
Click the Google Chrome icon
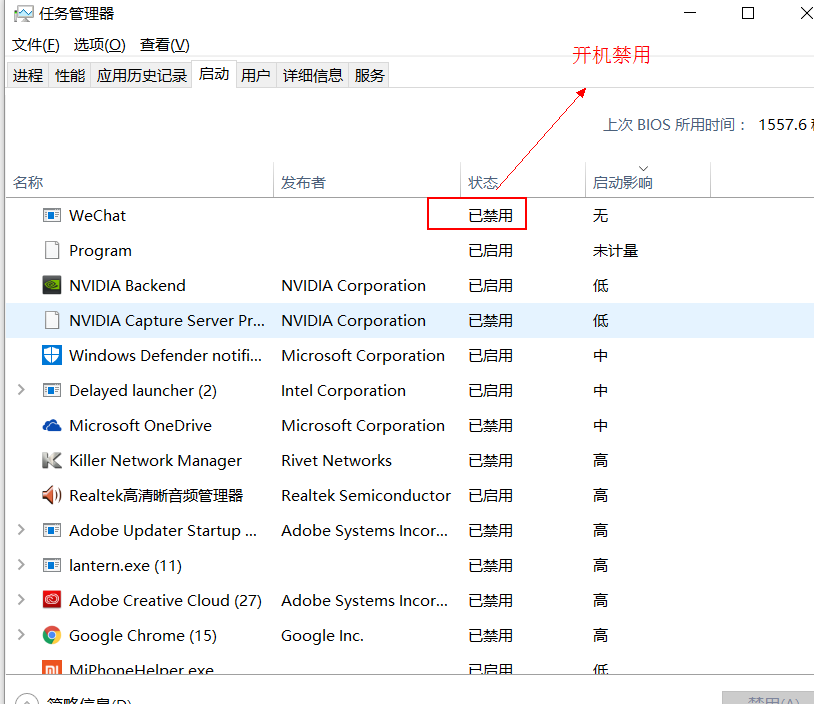coord(51,635)
